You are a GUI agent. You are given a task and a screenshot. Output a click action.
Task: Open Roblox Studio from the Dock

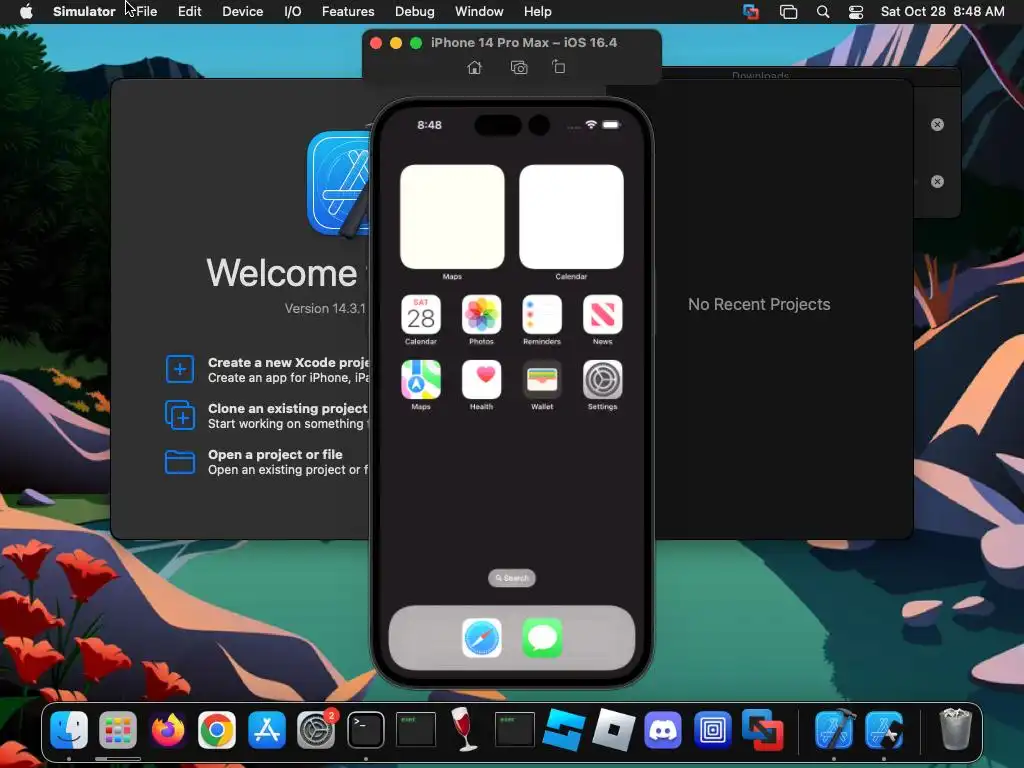[564, 729]
